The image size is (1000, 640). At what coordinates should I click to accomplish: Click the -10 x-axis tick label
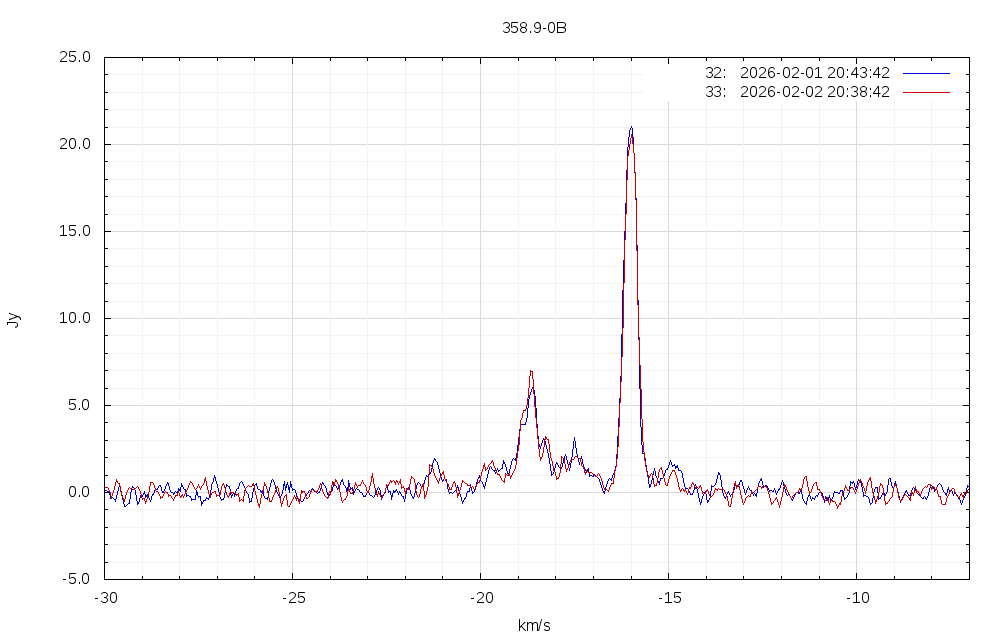pyautogui.click(x=856, y=598)
